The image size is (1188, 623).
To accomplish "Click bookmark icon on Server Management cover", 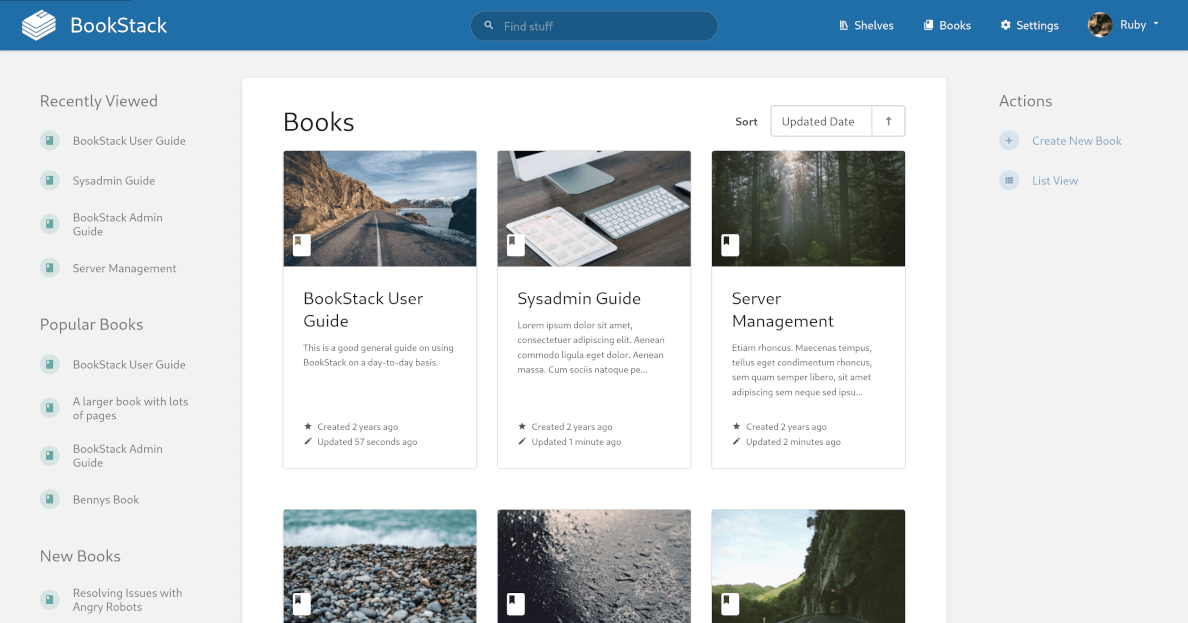I will pos(730,245).
